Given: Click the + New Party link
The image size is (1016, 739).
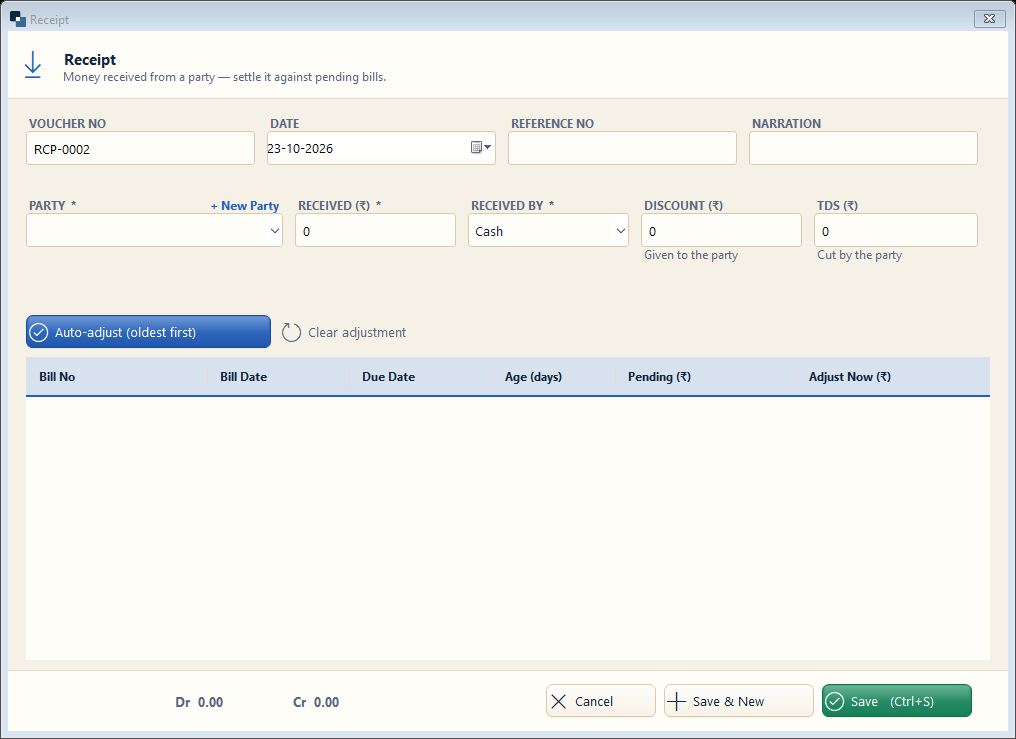Looking at the screenshot, I should [x=245, y=205].
